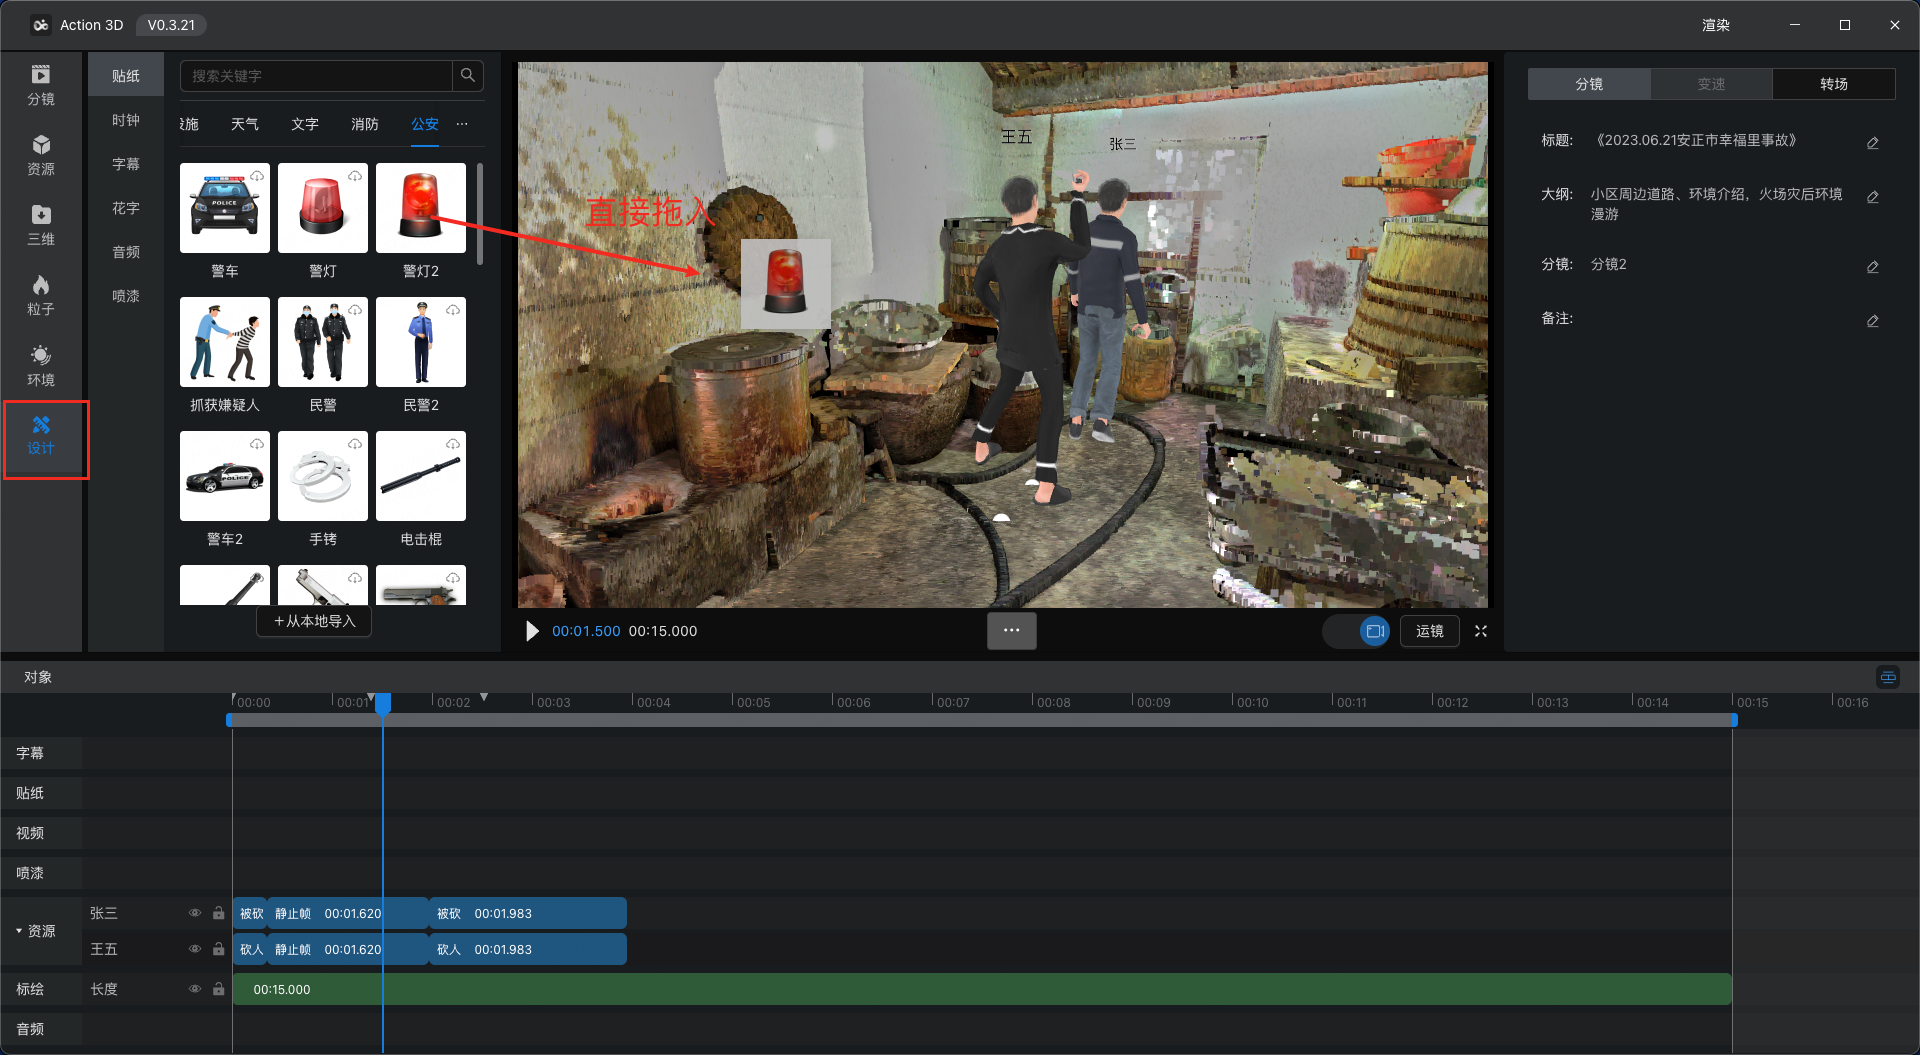Select the 警灯 siren sticker

[x=323, y=208]
